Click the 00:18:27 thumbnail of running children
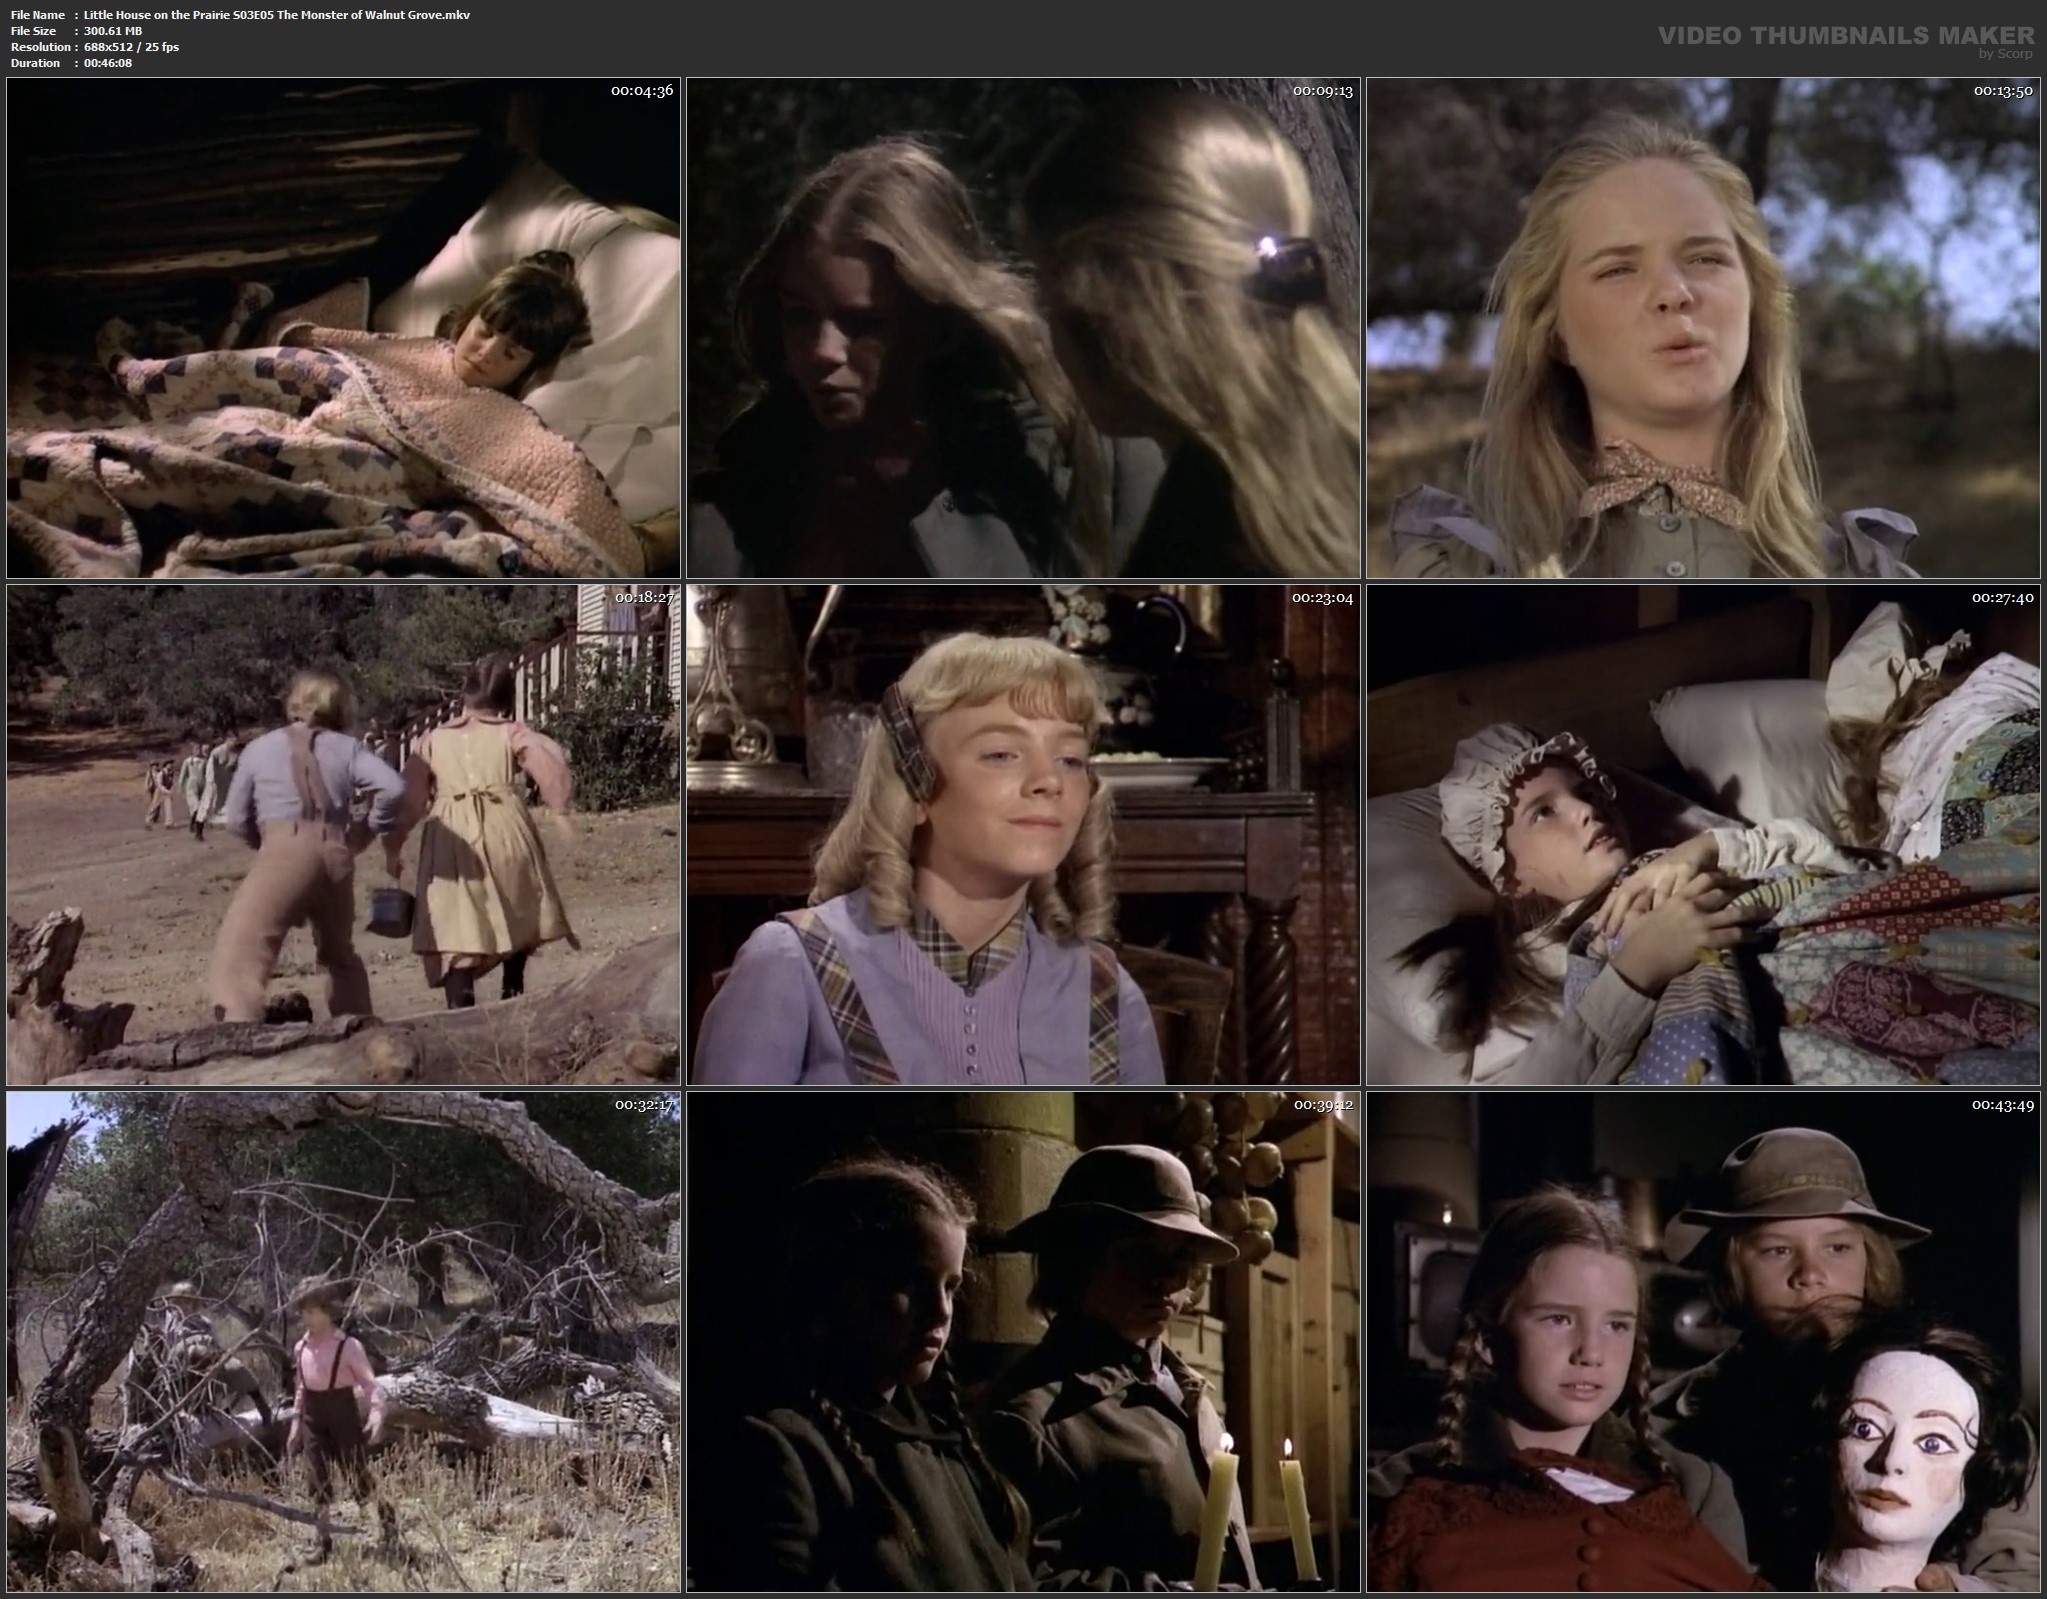 [x=343, y=835]
